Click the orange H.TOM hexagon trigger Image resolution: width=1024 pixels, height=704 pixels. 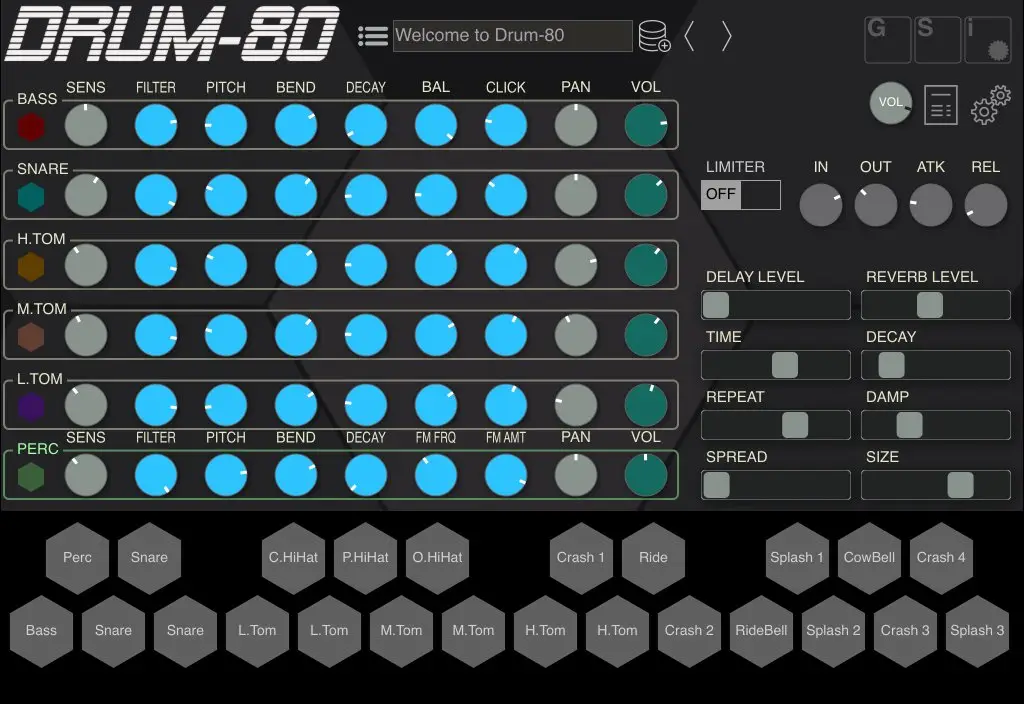pos(31,266)
